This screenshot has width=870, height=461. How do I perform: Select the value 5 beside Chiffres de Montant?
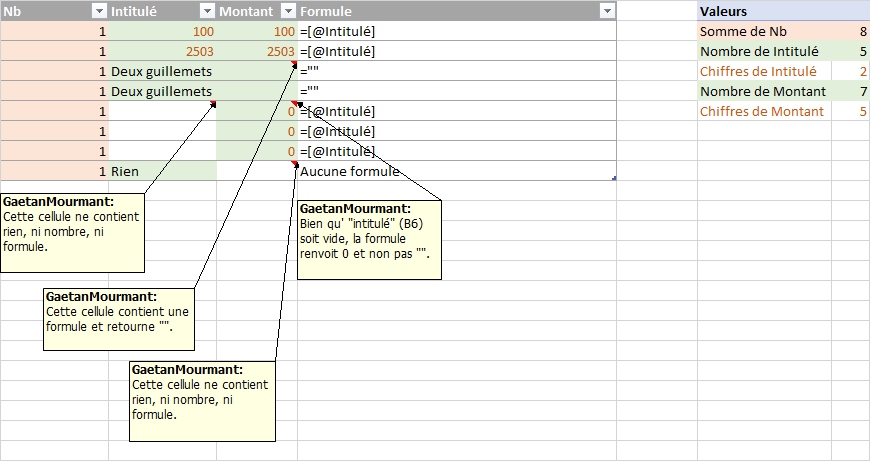tap(851, 112)
